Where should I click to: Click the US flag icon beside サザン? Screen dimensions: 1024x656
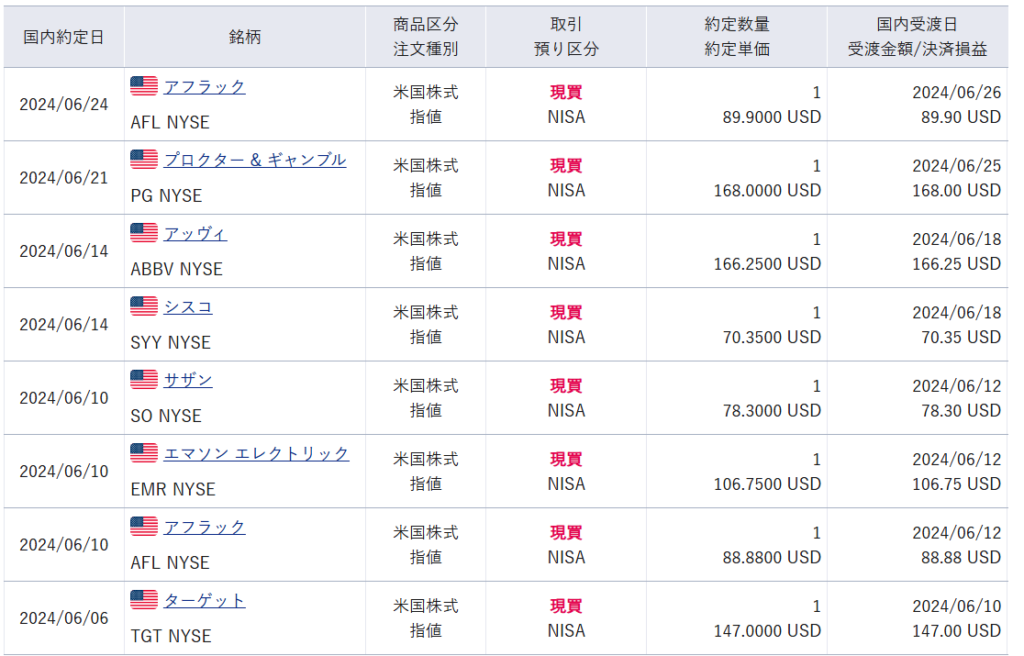tap(144, 380)
